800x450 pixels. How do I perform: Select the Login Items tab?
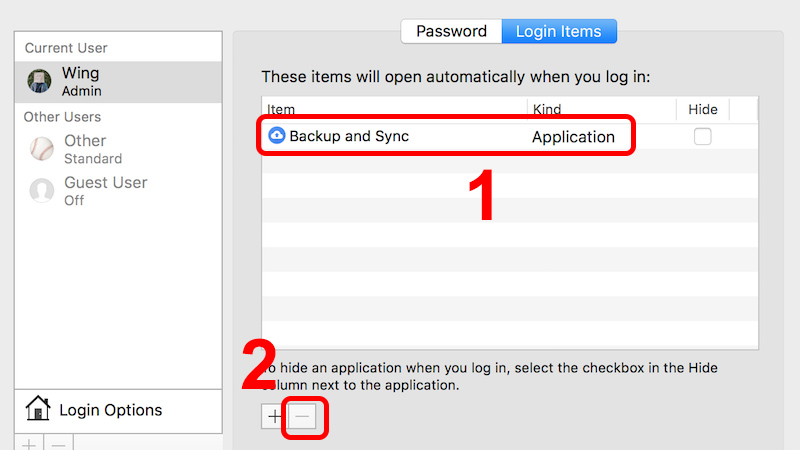(x=559, y=31)
